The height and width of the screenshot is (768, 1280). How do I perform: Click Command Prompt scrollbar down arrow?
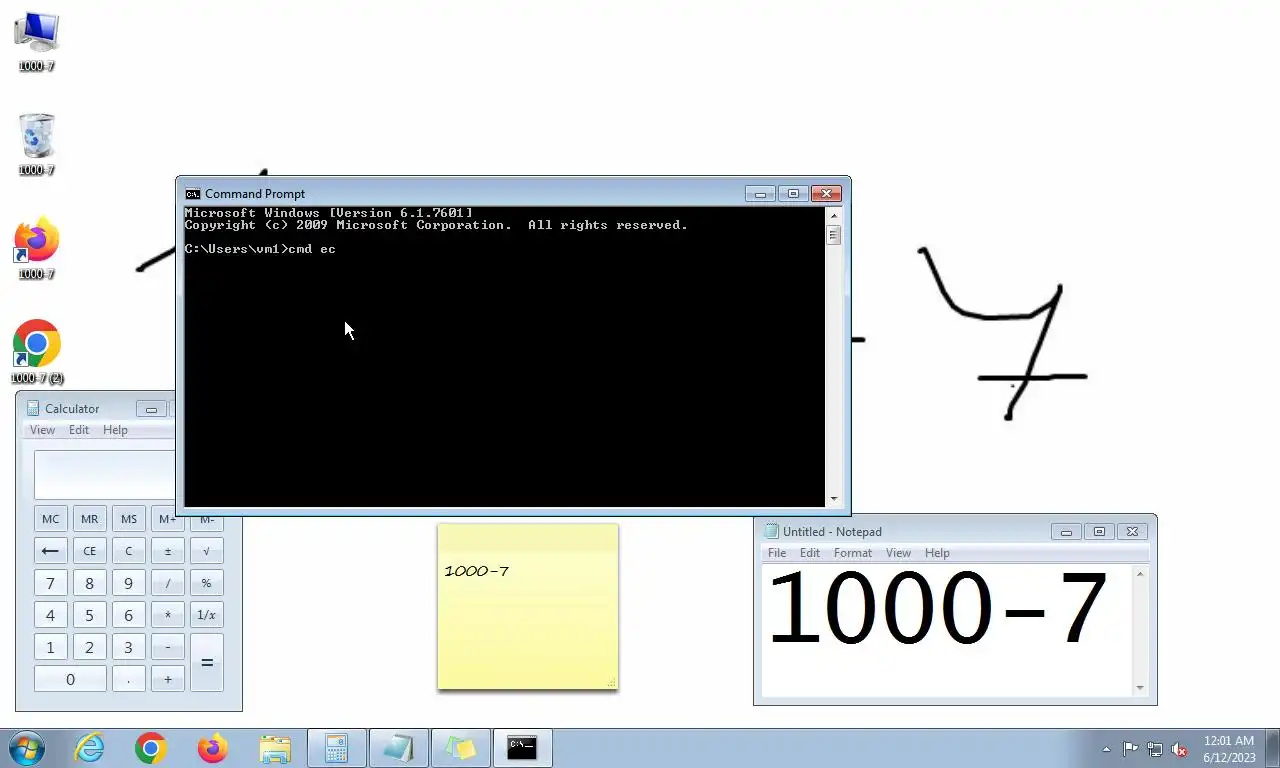[833, 499]
